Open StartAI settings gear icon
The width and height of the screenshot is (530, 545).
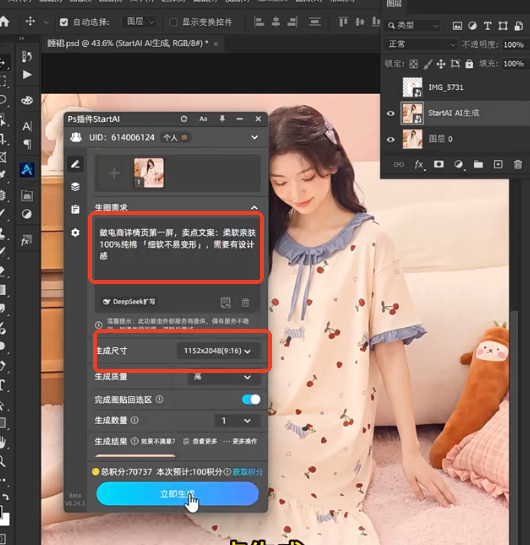[x=75, y=233]
